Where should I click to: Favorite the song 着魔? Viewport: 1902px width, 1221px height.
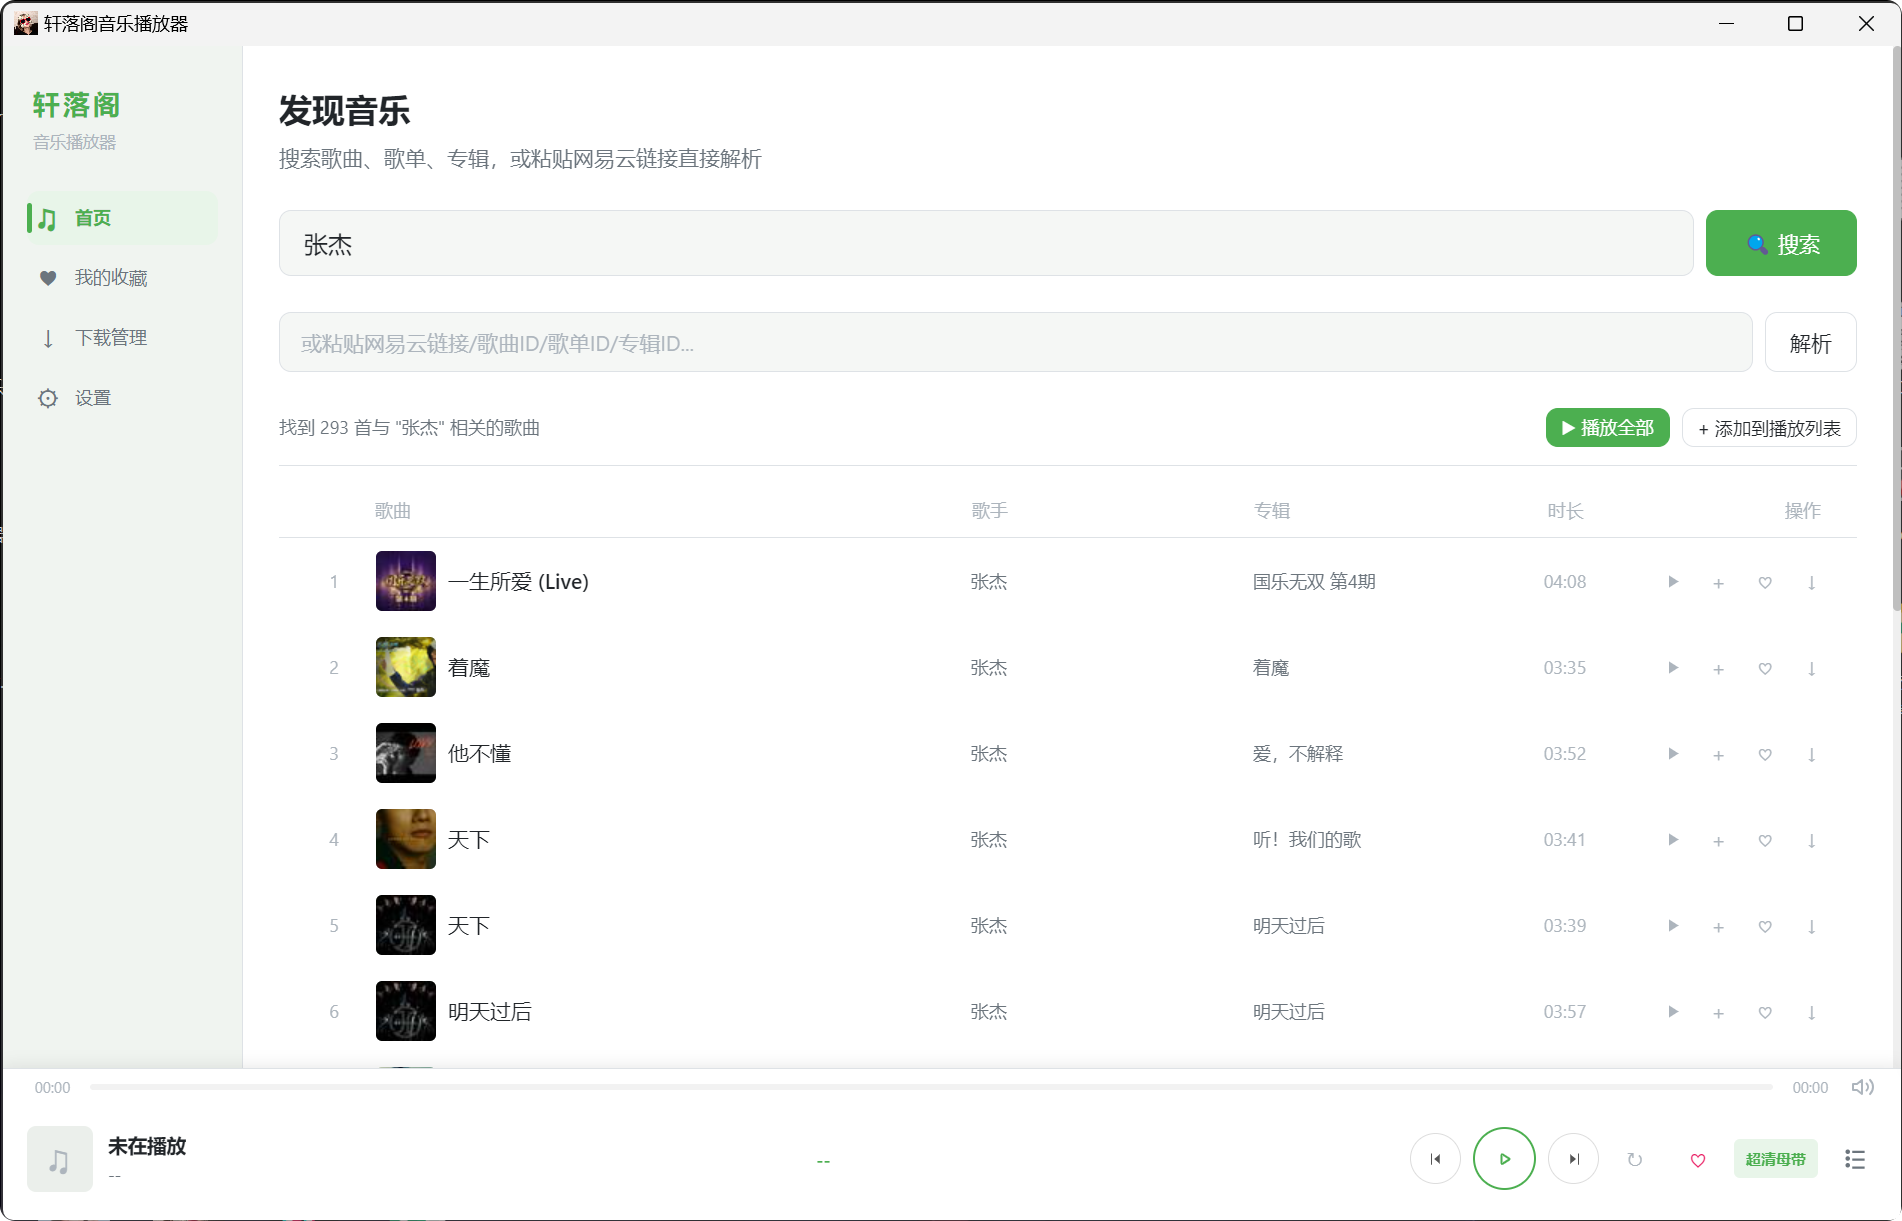tap(1765, 669)
